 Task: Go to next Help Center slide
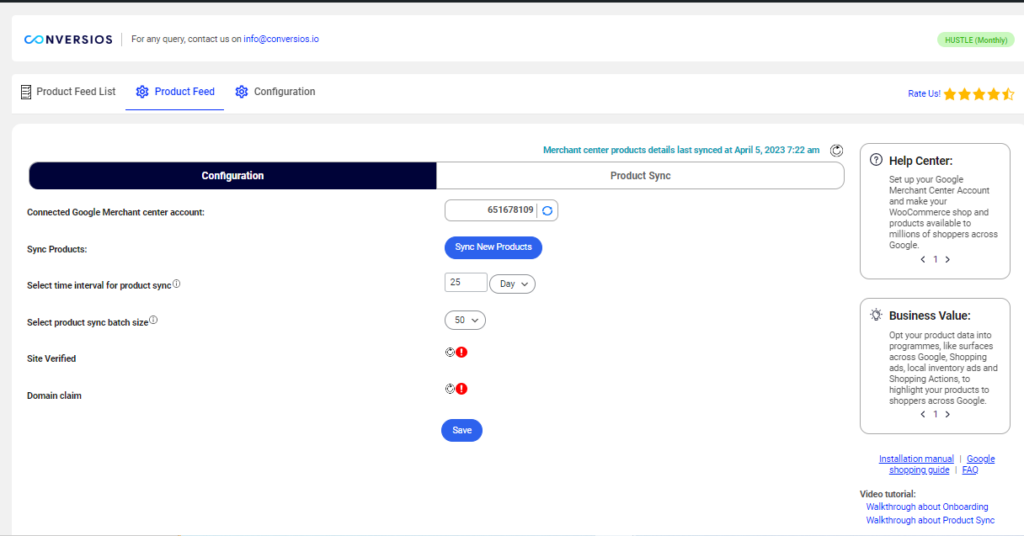point(948,260)
